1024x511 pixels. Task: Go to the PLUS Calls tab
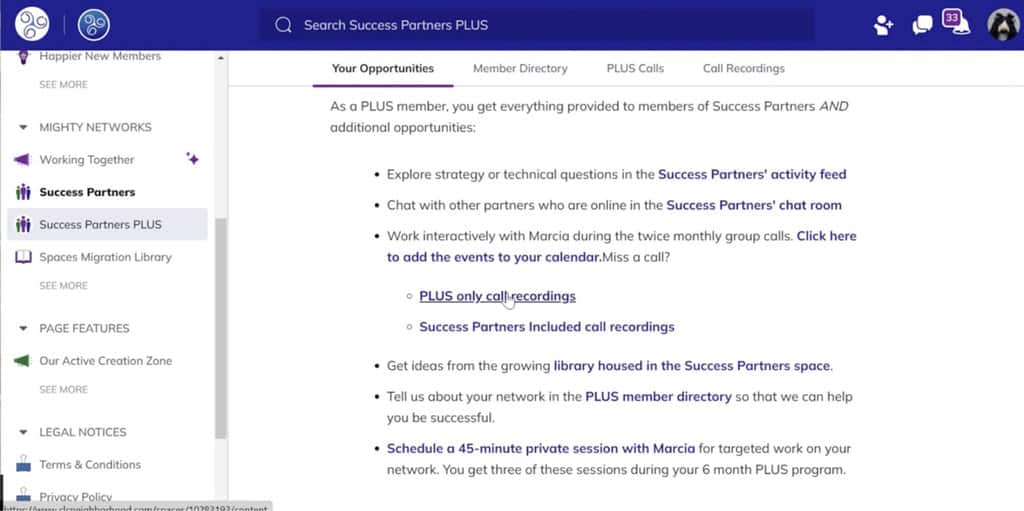(x=635, y=69)
